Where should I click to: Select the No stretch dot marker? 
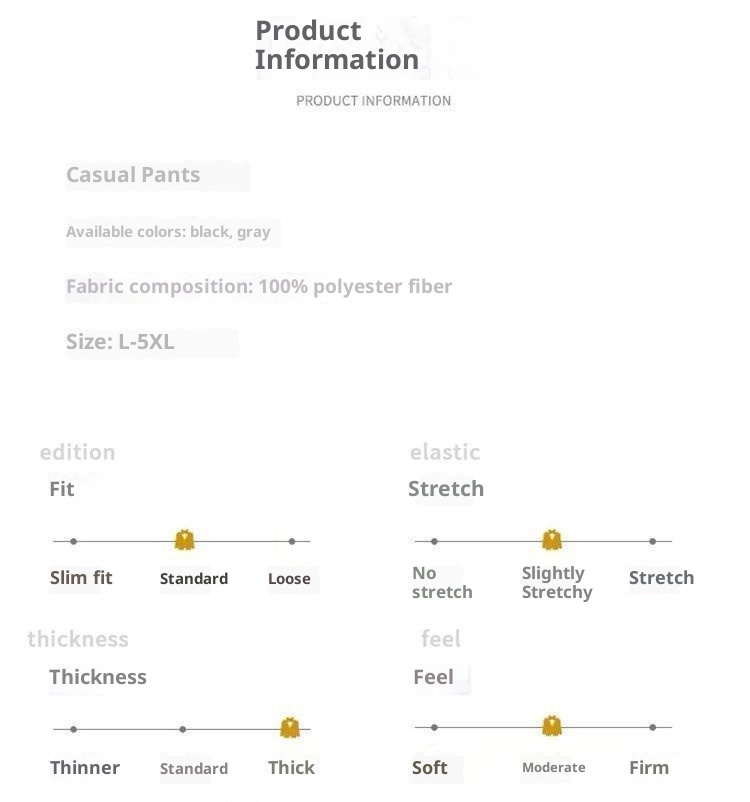coord(434,541)
